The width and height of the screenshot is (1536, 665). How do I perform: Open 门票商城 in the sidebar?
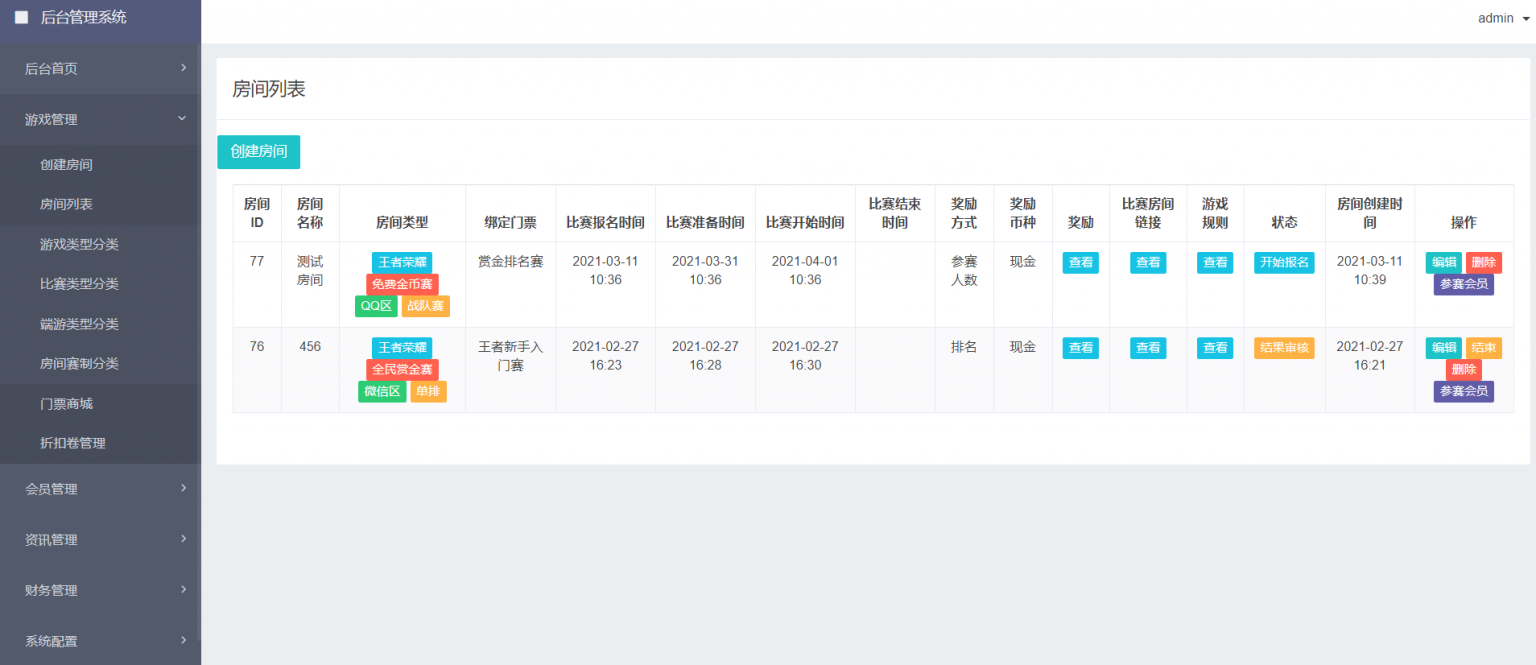(x=66, y=404)
